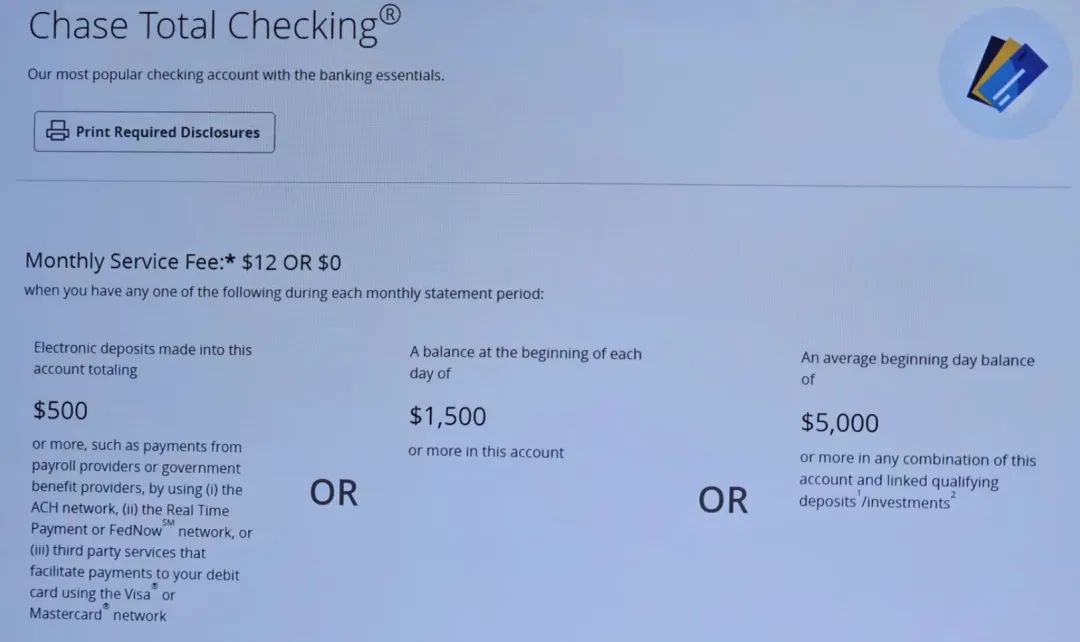This screenshot has height=642, width=1080.
Task: Click 'An average beginning day balance' text
Action: (x=917, y=368)
